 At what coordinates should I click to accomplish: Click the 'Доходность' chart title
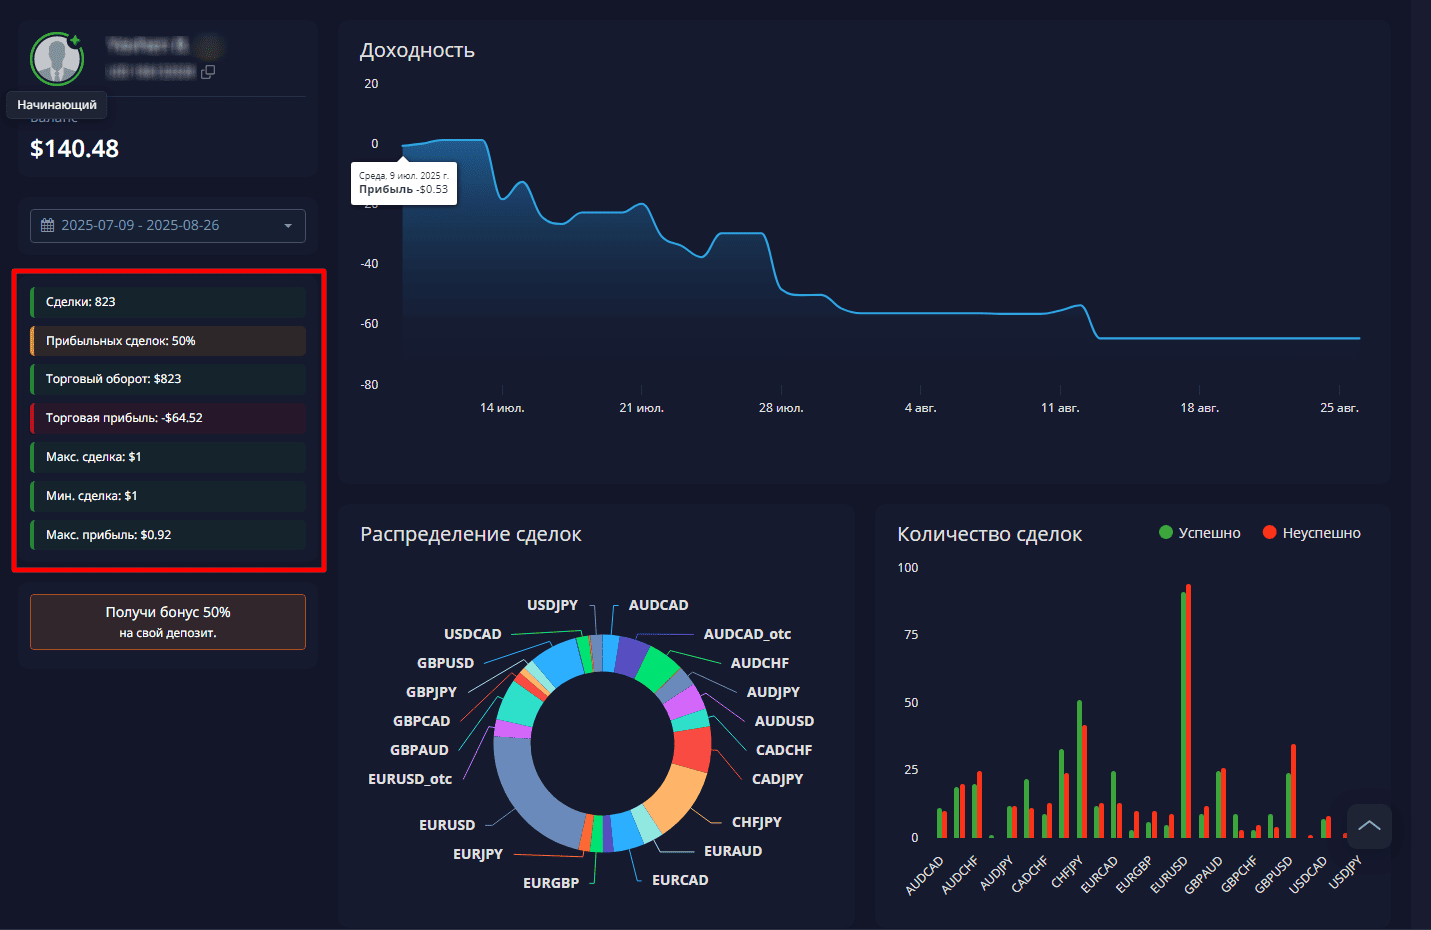coord(417,50)
